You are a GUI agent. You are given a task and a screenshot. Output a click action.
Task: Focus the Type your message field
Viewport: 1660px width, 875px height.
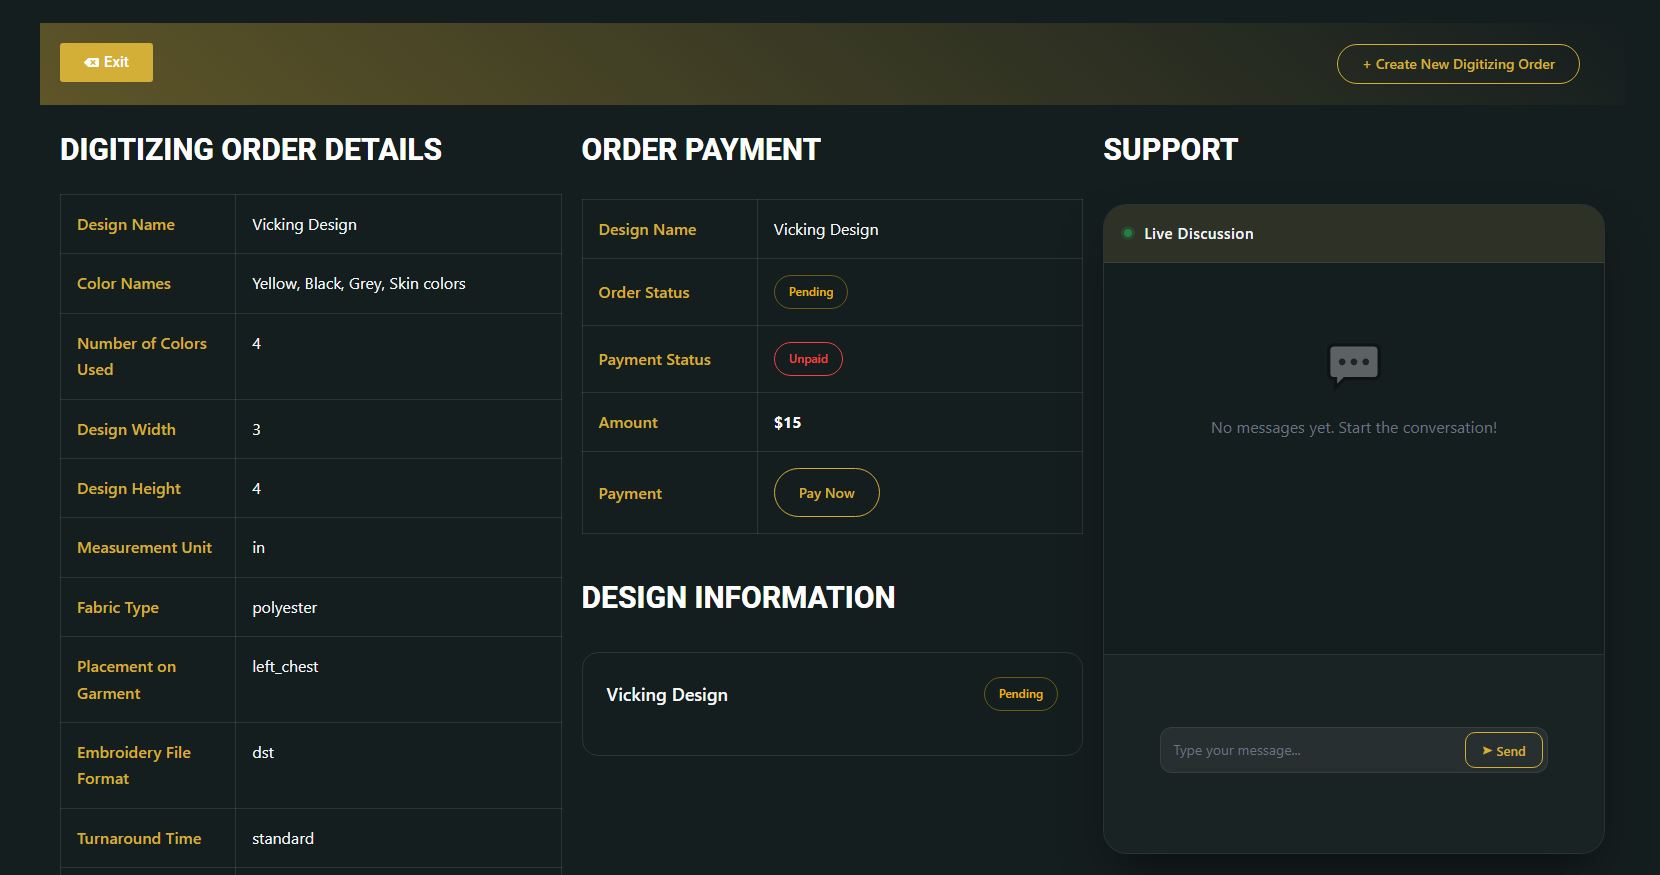[x=1311, y=751]
